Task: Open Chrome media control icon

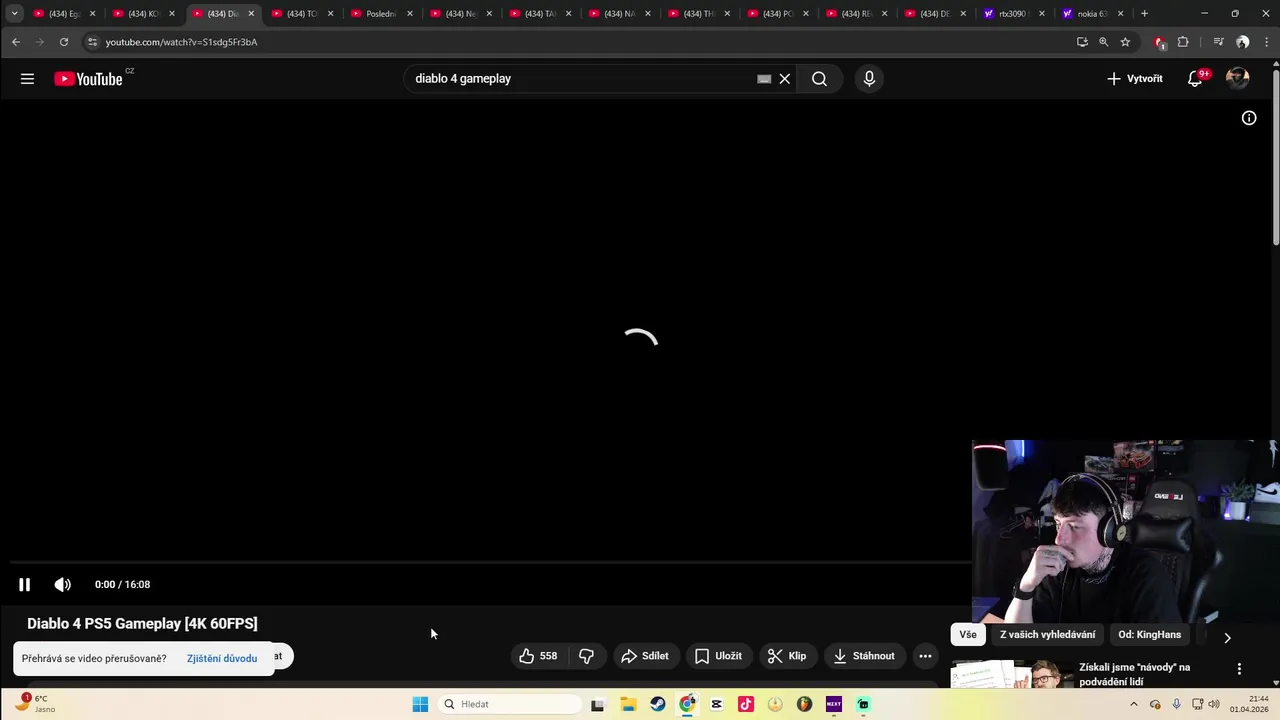Action: (1218, 42)
